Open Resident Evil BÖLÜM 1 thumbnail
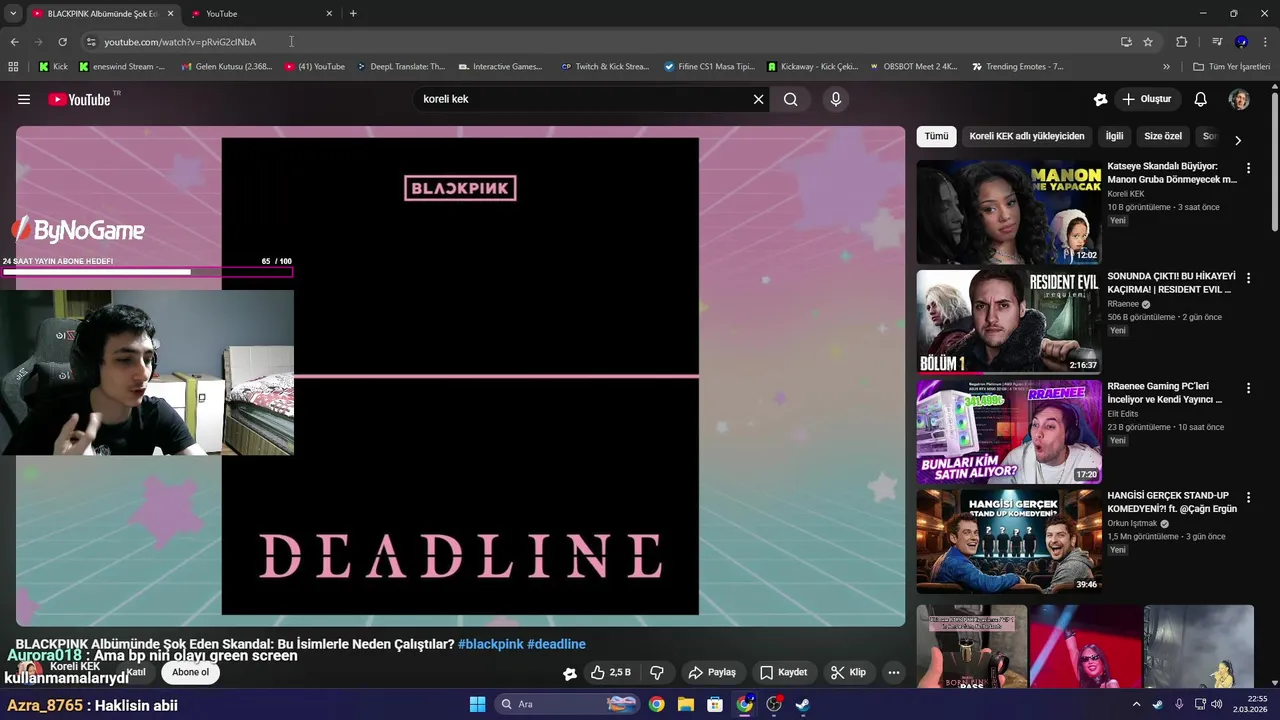 tap(1009, 321)
